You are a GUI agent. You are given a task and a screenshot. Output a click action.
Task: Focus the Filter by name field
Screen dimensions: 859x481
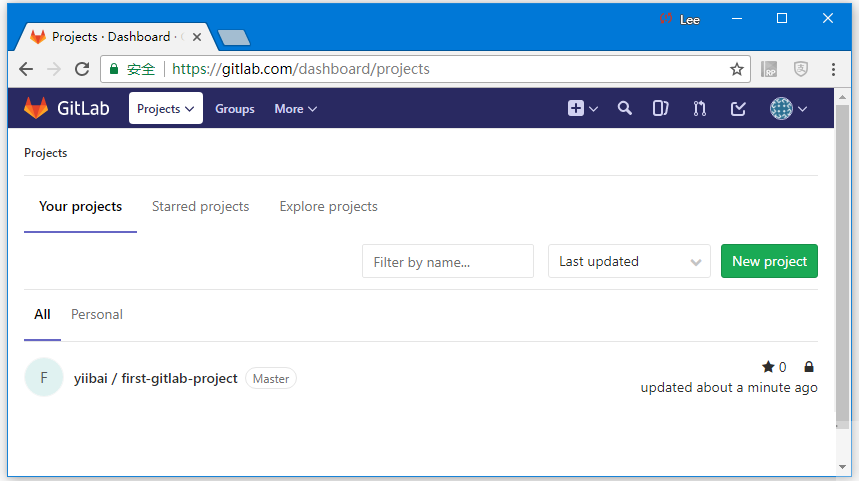448,261
